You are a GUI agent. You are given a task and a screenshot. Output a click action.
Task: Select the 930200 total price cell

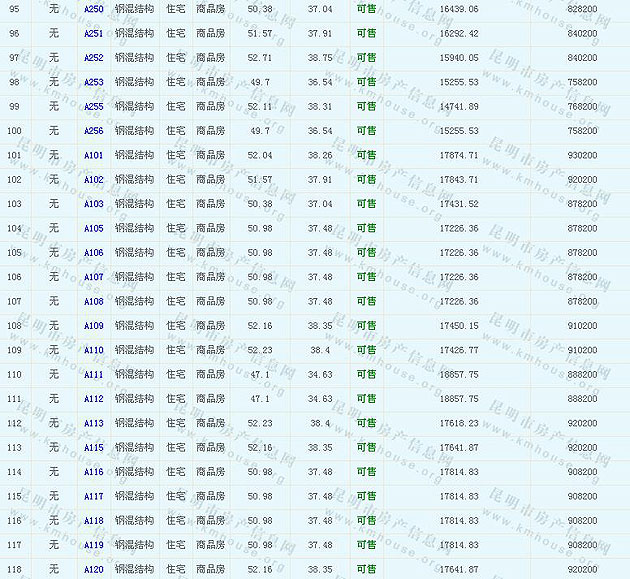click(581, 155)
